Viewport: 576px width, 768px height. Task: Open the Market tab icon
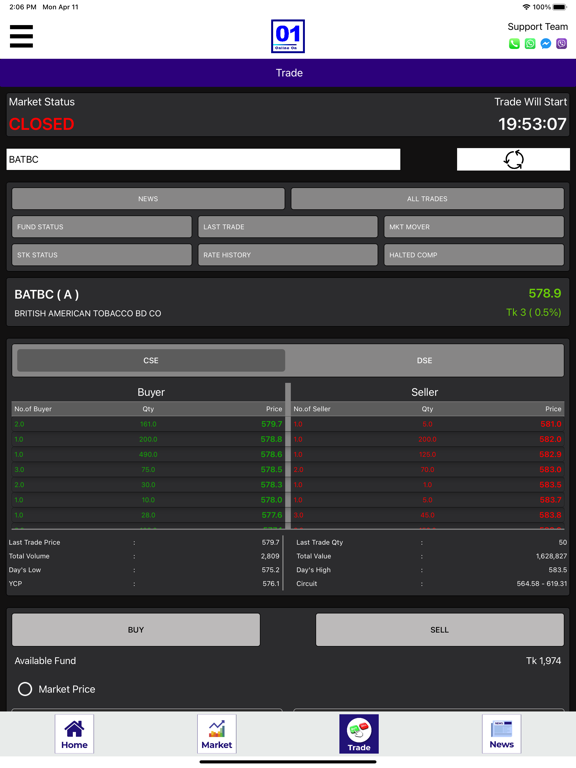[216, 734]
